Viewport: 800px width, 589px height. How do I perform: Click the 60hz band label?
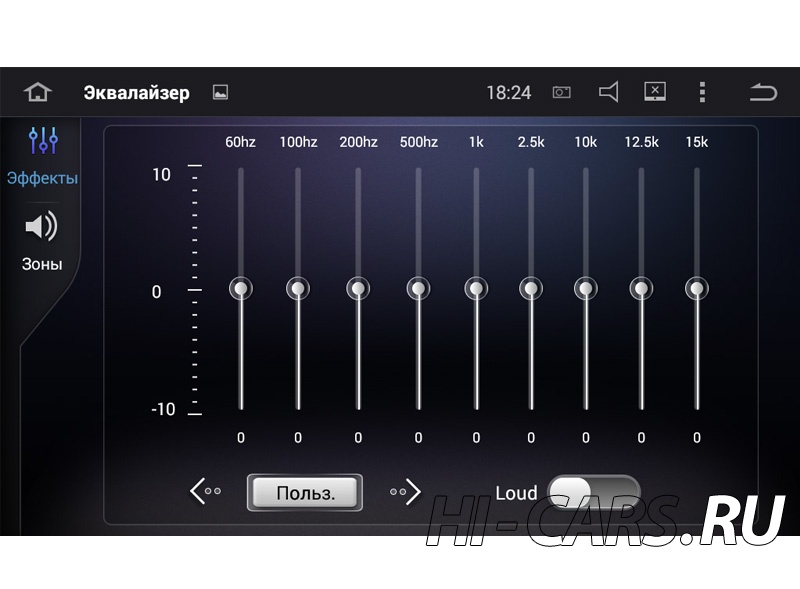tap(240, 142)
